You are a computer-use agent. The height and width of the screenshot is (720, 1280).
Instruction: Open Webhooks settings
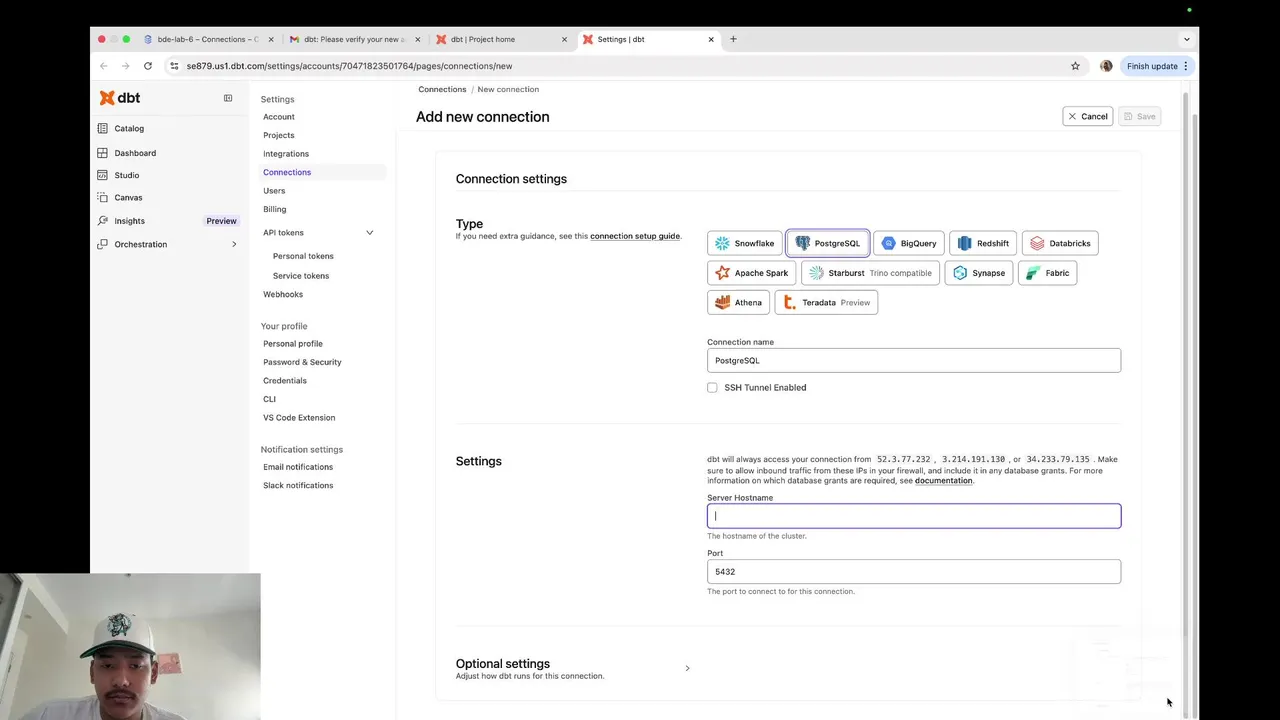coord(283,294)
